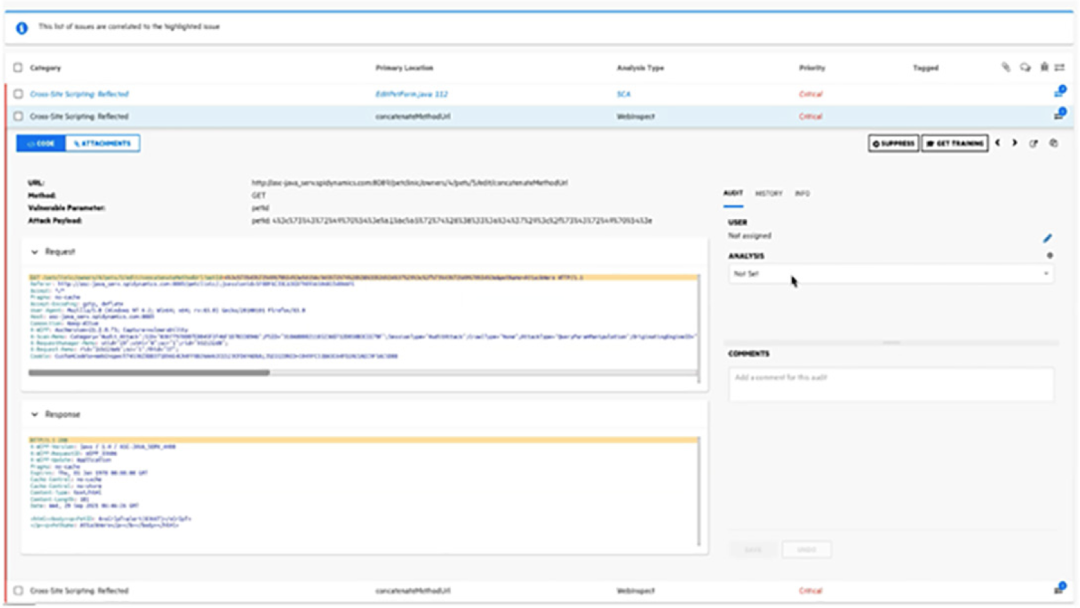
Task: Check the EditPetForm.java issue row checkbox
Action: click(18, 94)
